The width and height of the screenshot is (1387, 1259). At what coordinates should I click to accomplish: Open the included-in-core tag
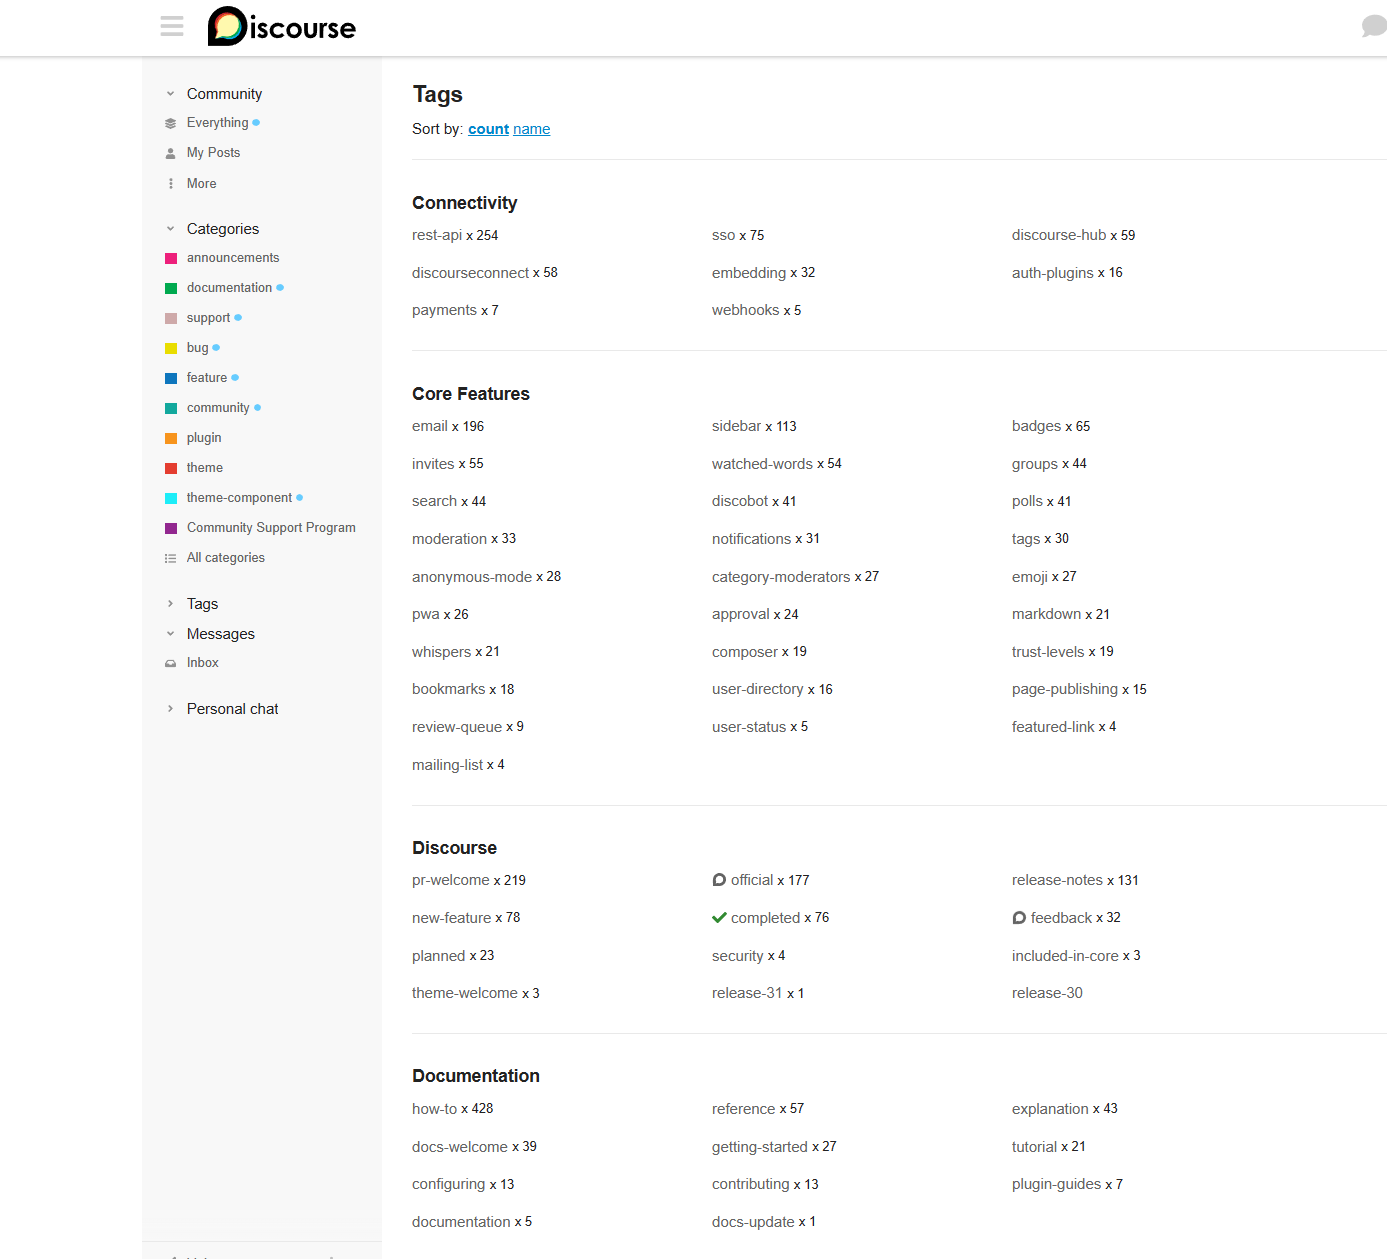[1065, 956]
